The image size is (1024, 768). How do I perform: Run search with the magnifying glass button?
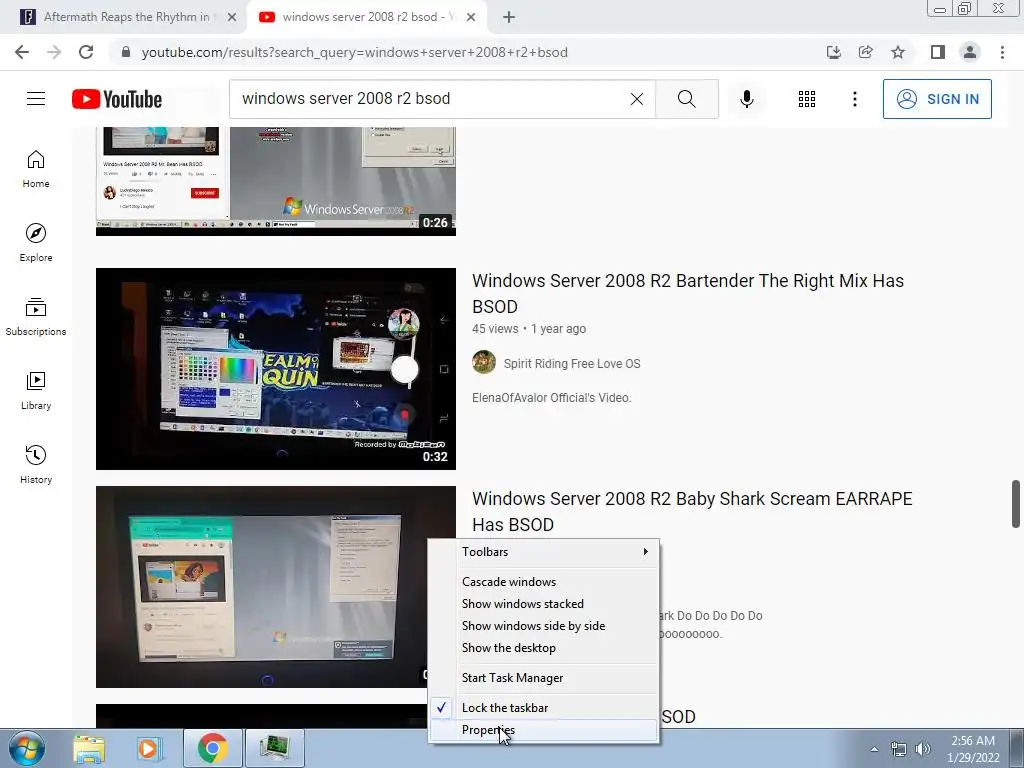686,99
